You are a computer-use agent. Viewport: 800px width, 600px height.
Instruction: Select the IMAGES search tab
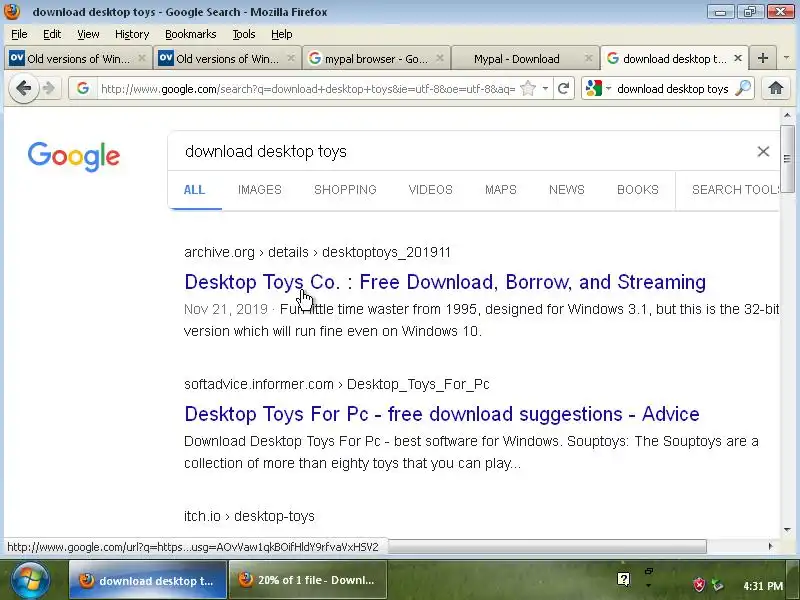(260, 190)
